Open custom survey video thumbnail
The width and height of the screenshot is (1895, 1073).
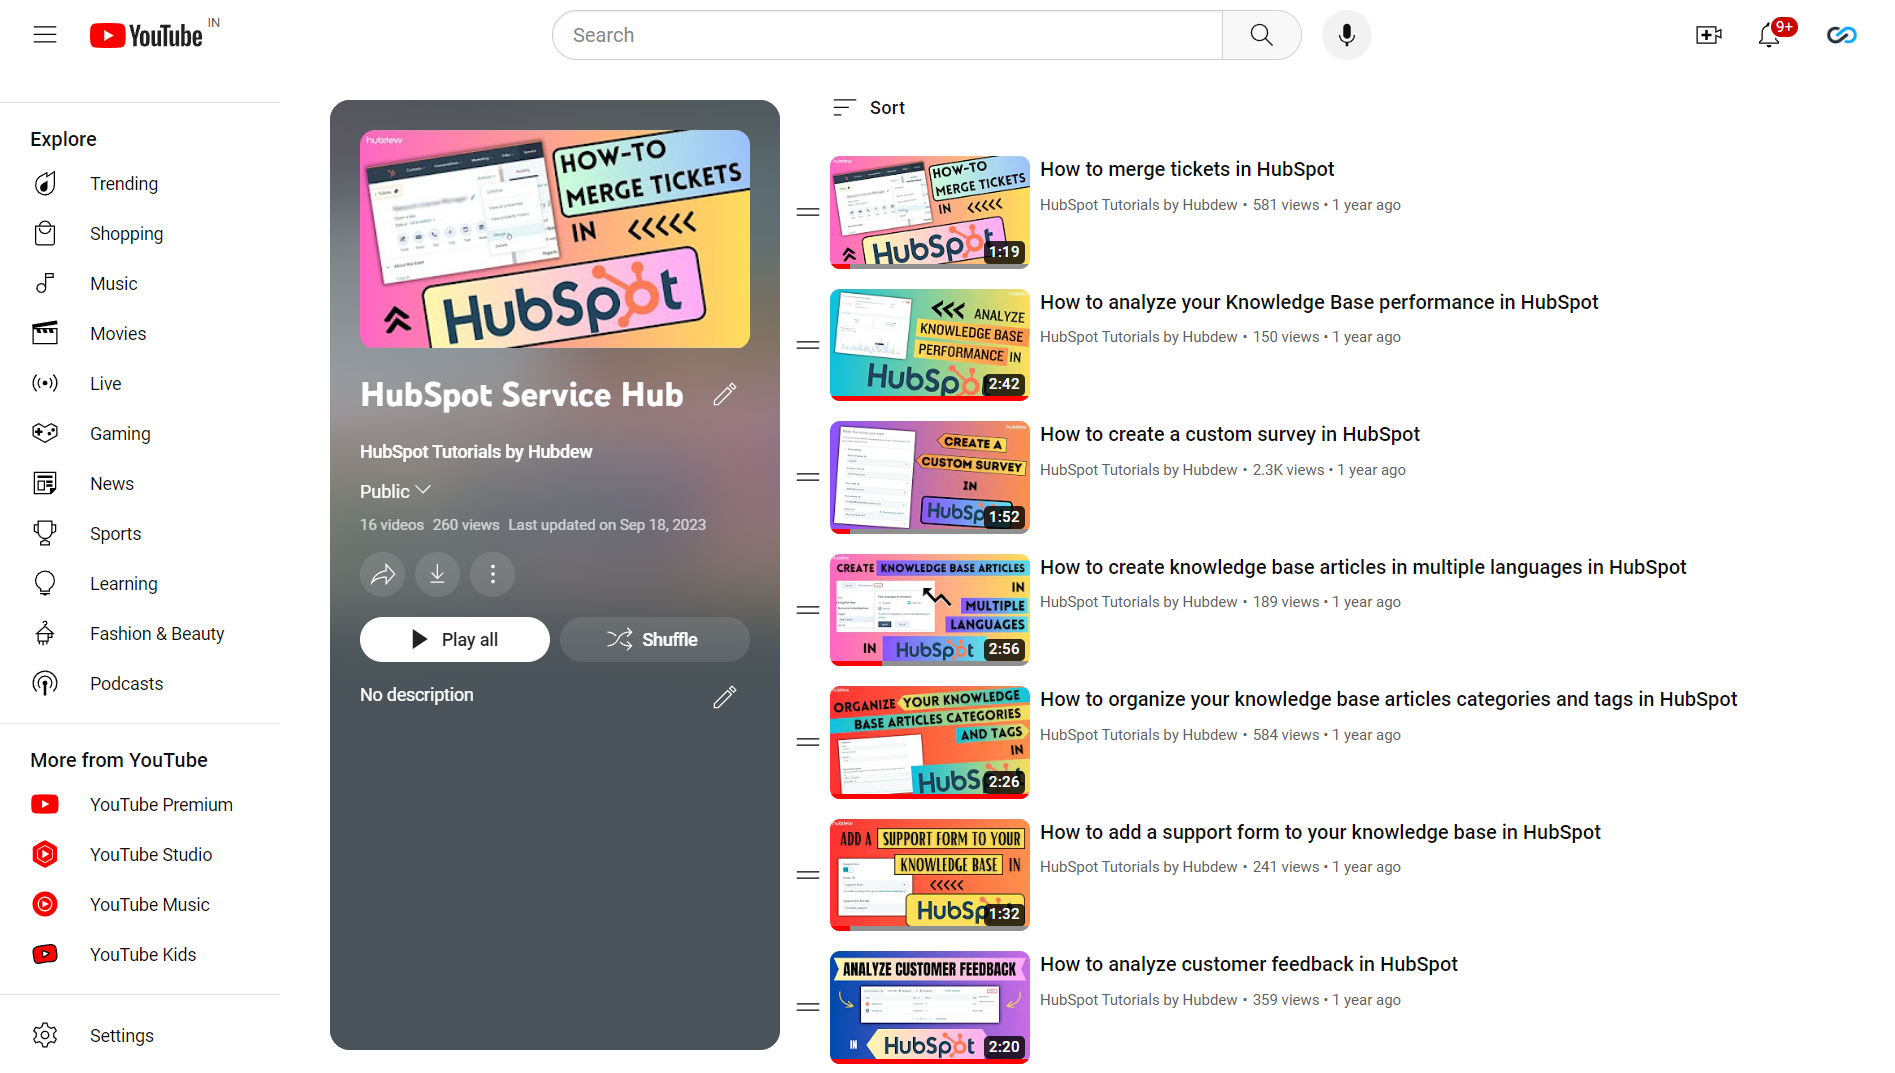930,477
